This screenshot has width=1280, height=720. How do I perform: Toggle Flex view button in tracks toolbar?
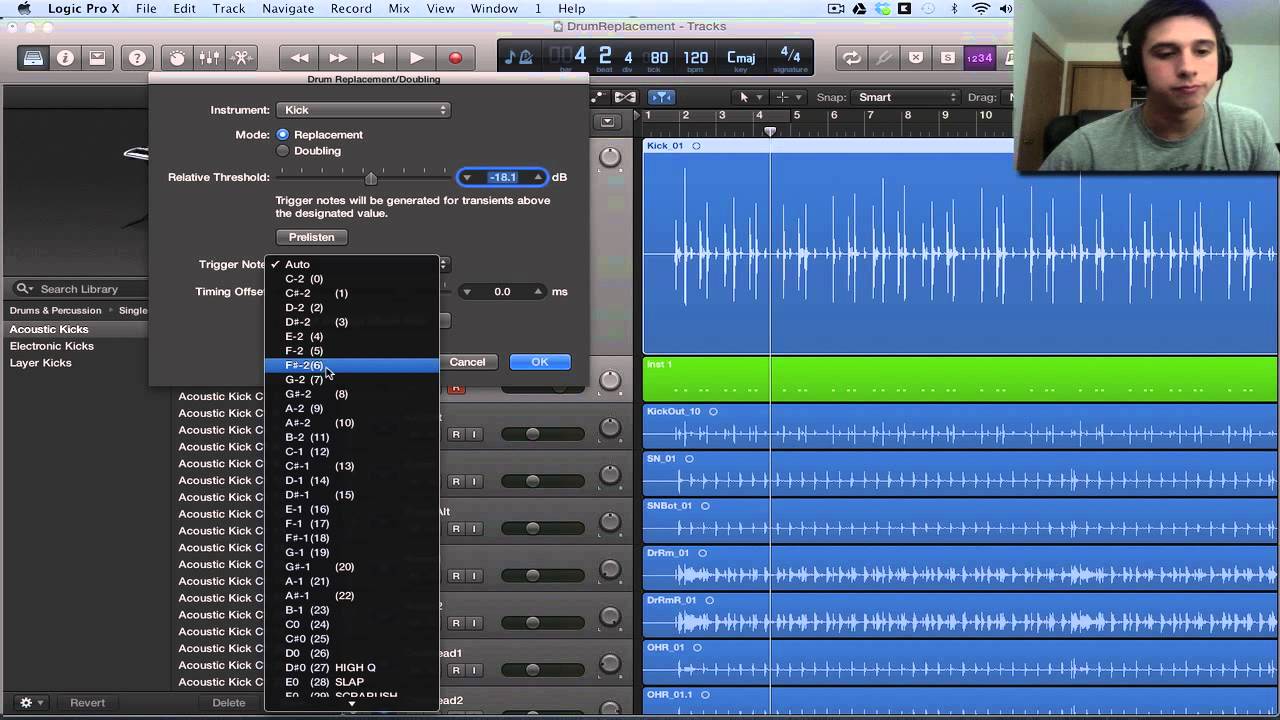(625, 97)
